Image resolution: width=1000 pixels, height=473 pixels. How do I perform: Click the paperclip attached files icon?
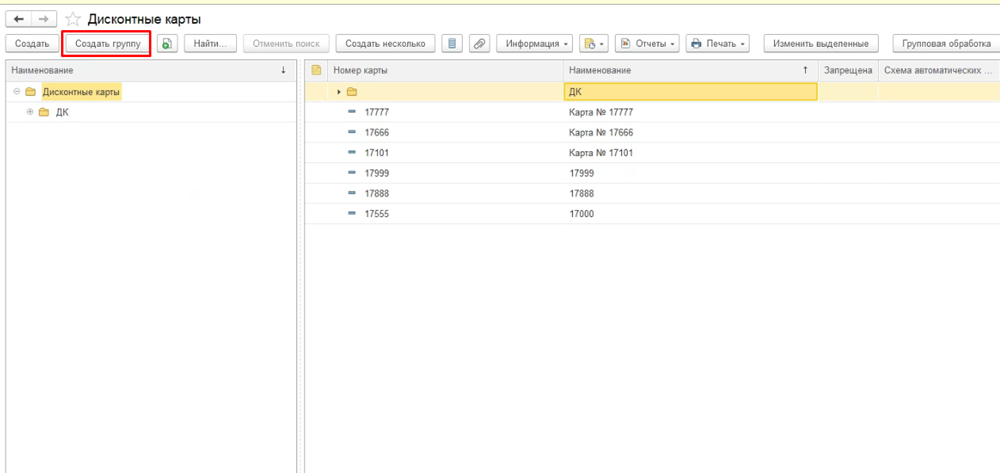tap(479, 44)
